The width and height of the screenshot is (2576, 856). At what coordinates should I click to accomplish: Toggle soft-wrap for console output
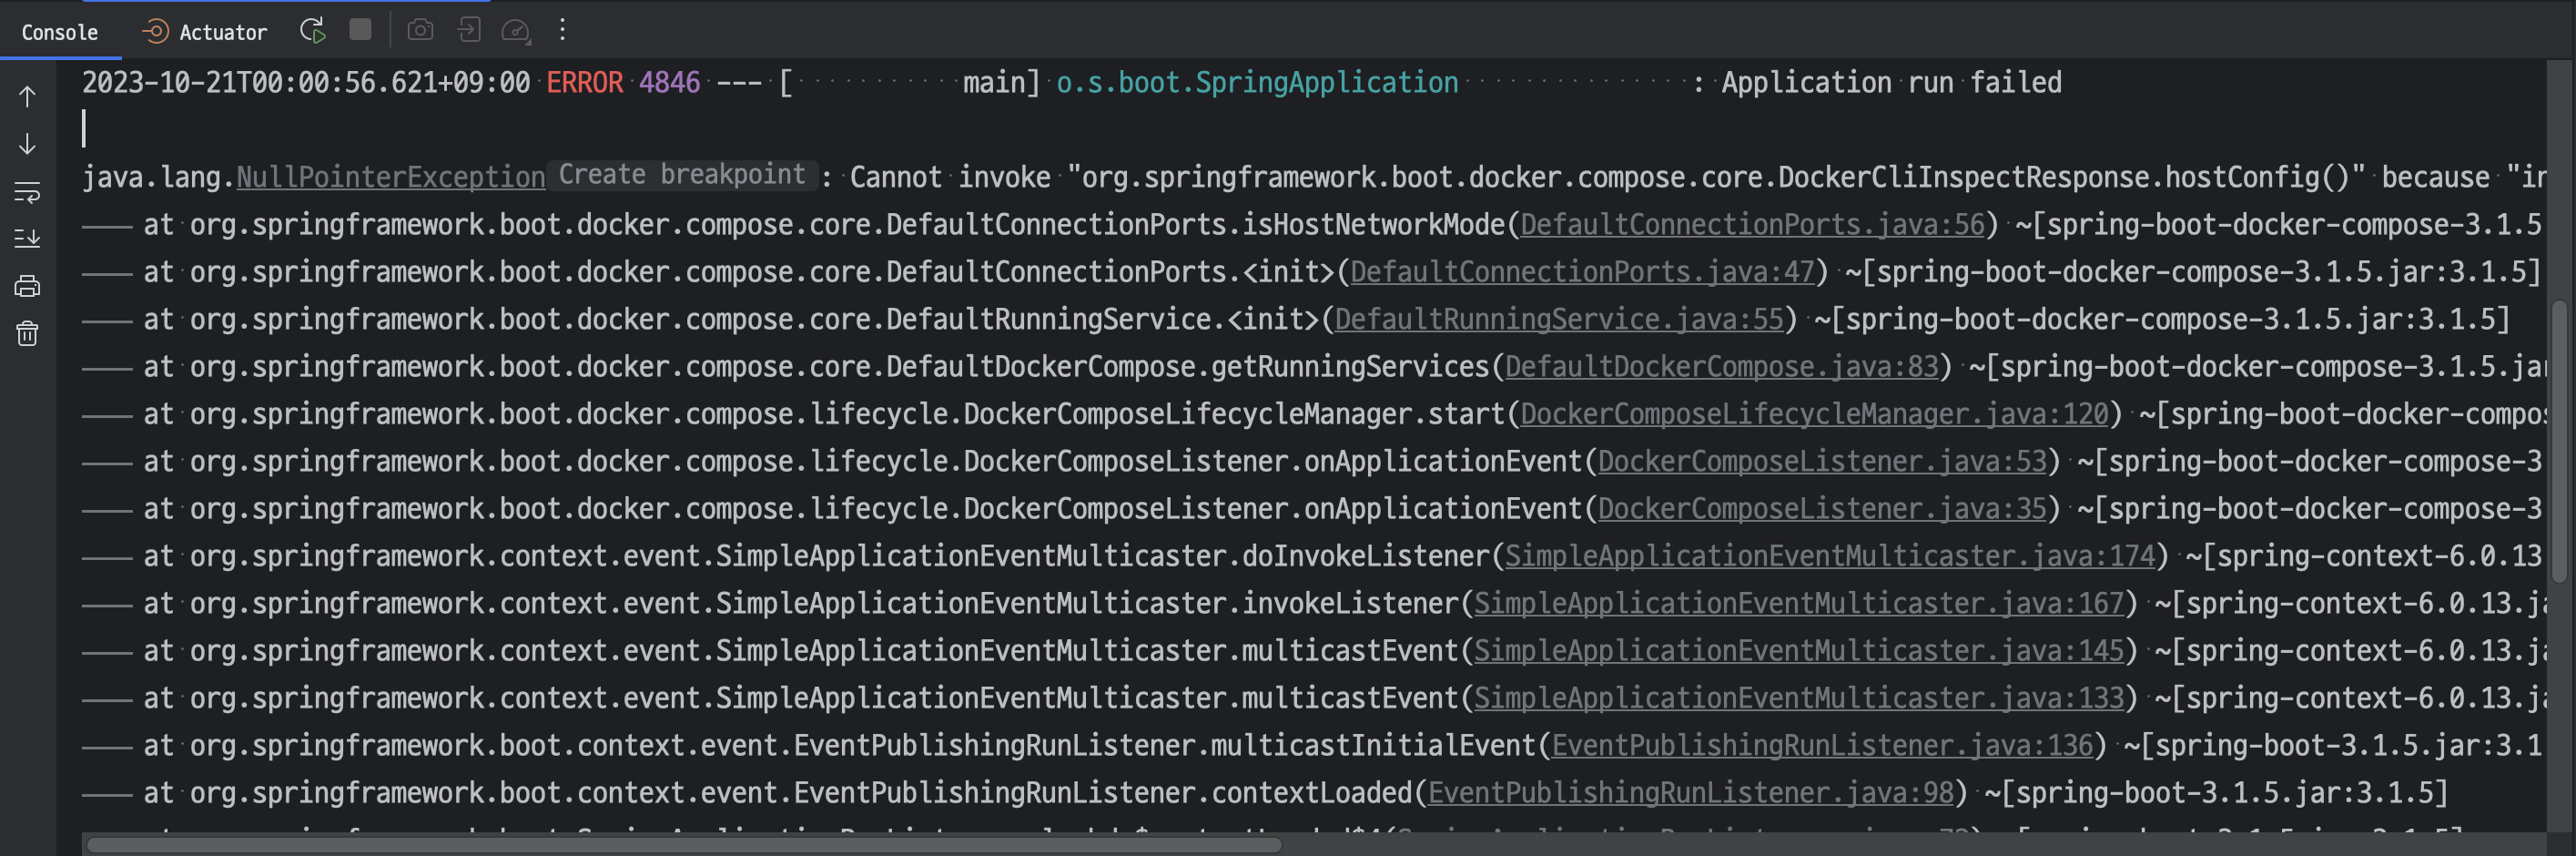click(x=26, y=191)
